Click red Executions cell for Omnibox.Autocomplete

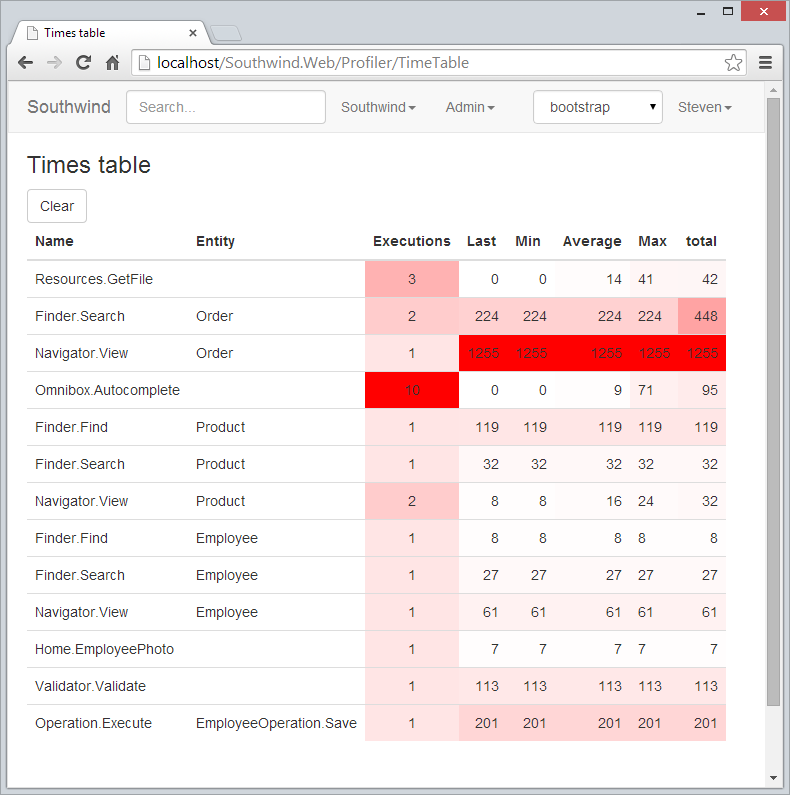(412, 390)
